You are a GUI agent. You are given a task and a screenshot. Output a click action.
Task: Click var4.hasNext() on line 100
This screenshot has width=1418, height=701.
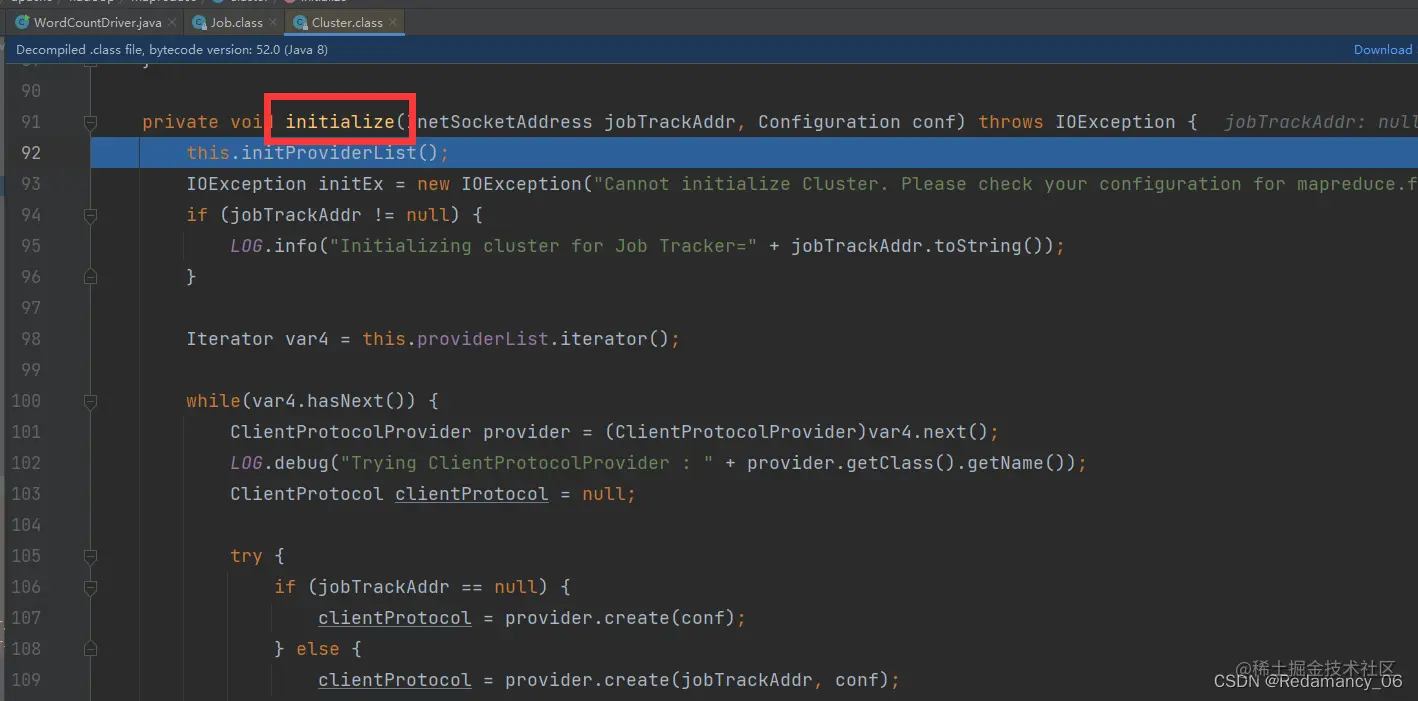tap(329, 401)
